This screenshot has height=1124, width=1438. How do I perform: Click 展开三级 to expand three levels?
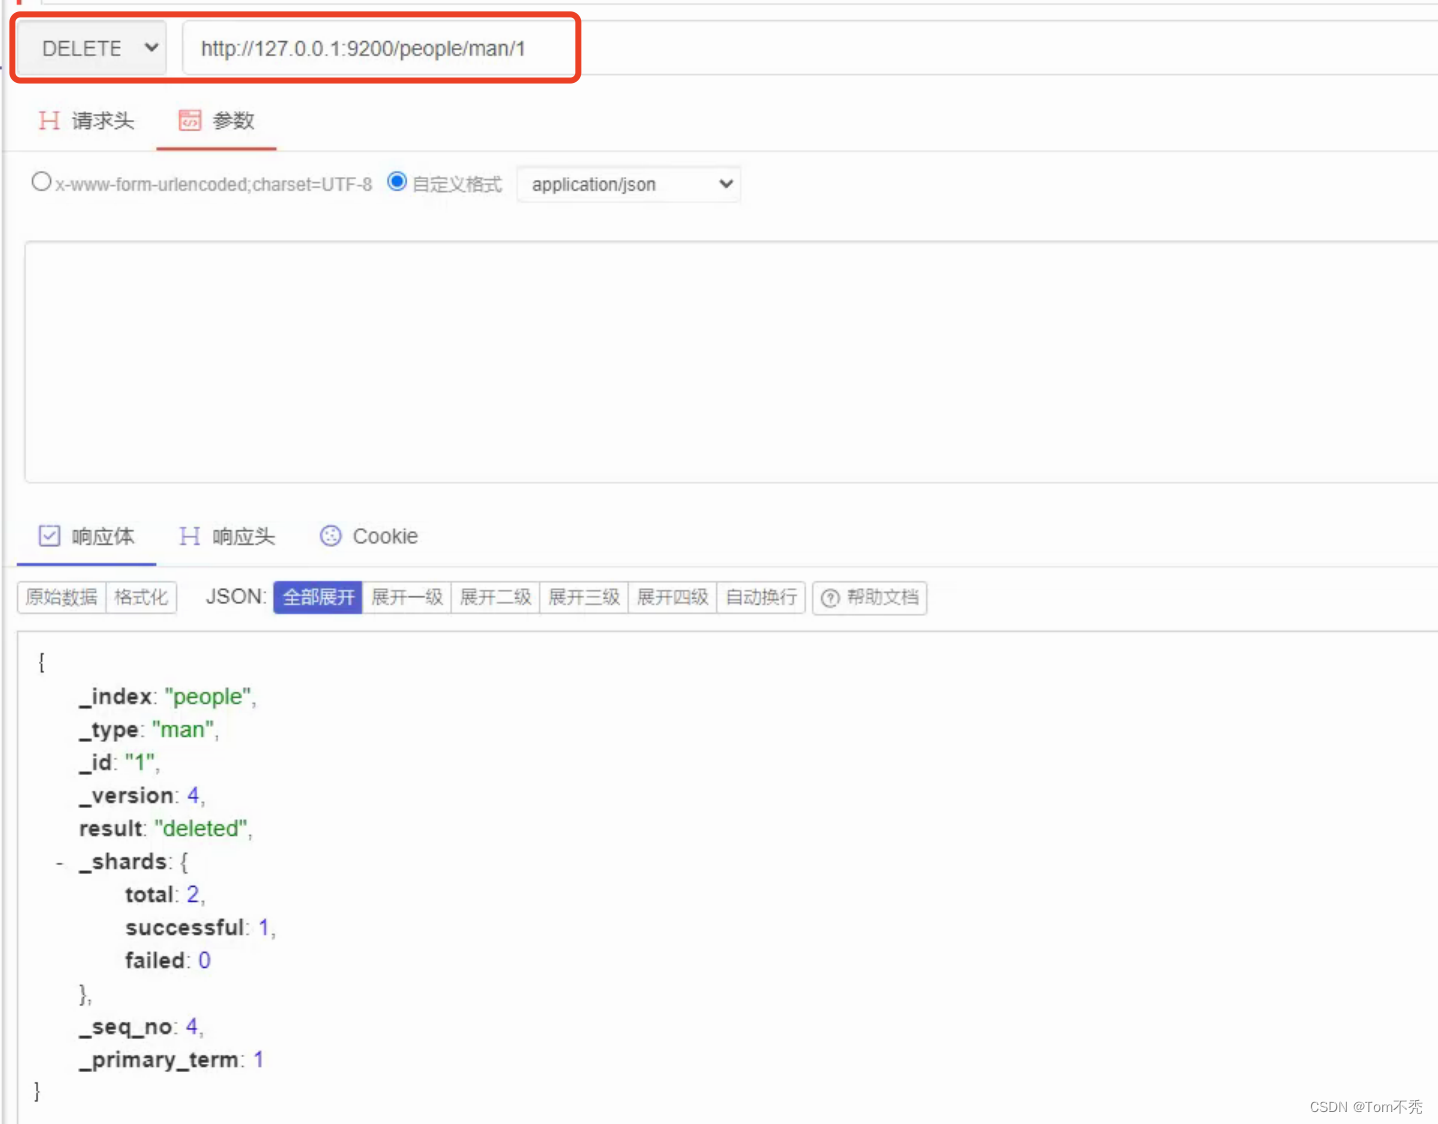584,597
